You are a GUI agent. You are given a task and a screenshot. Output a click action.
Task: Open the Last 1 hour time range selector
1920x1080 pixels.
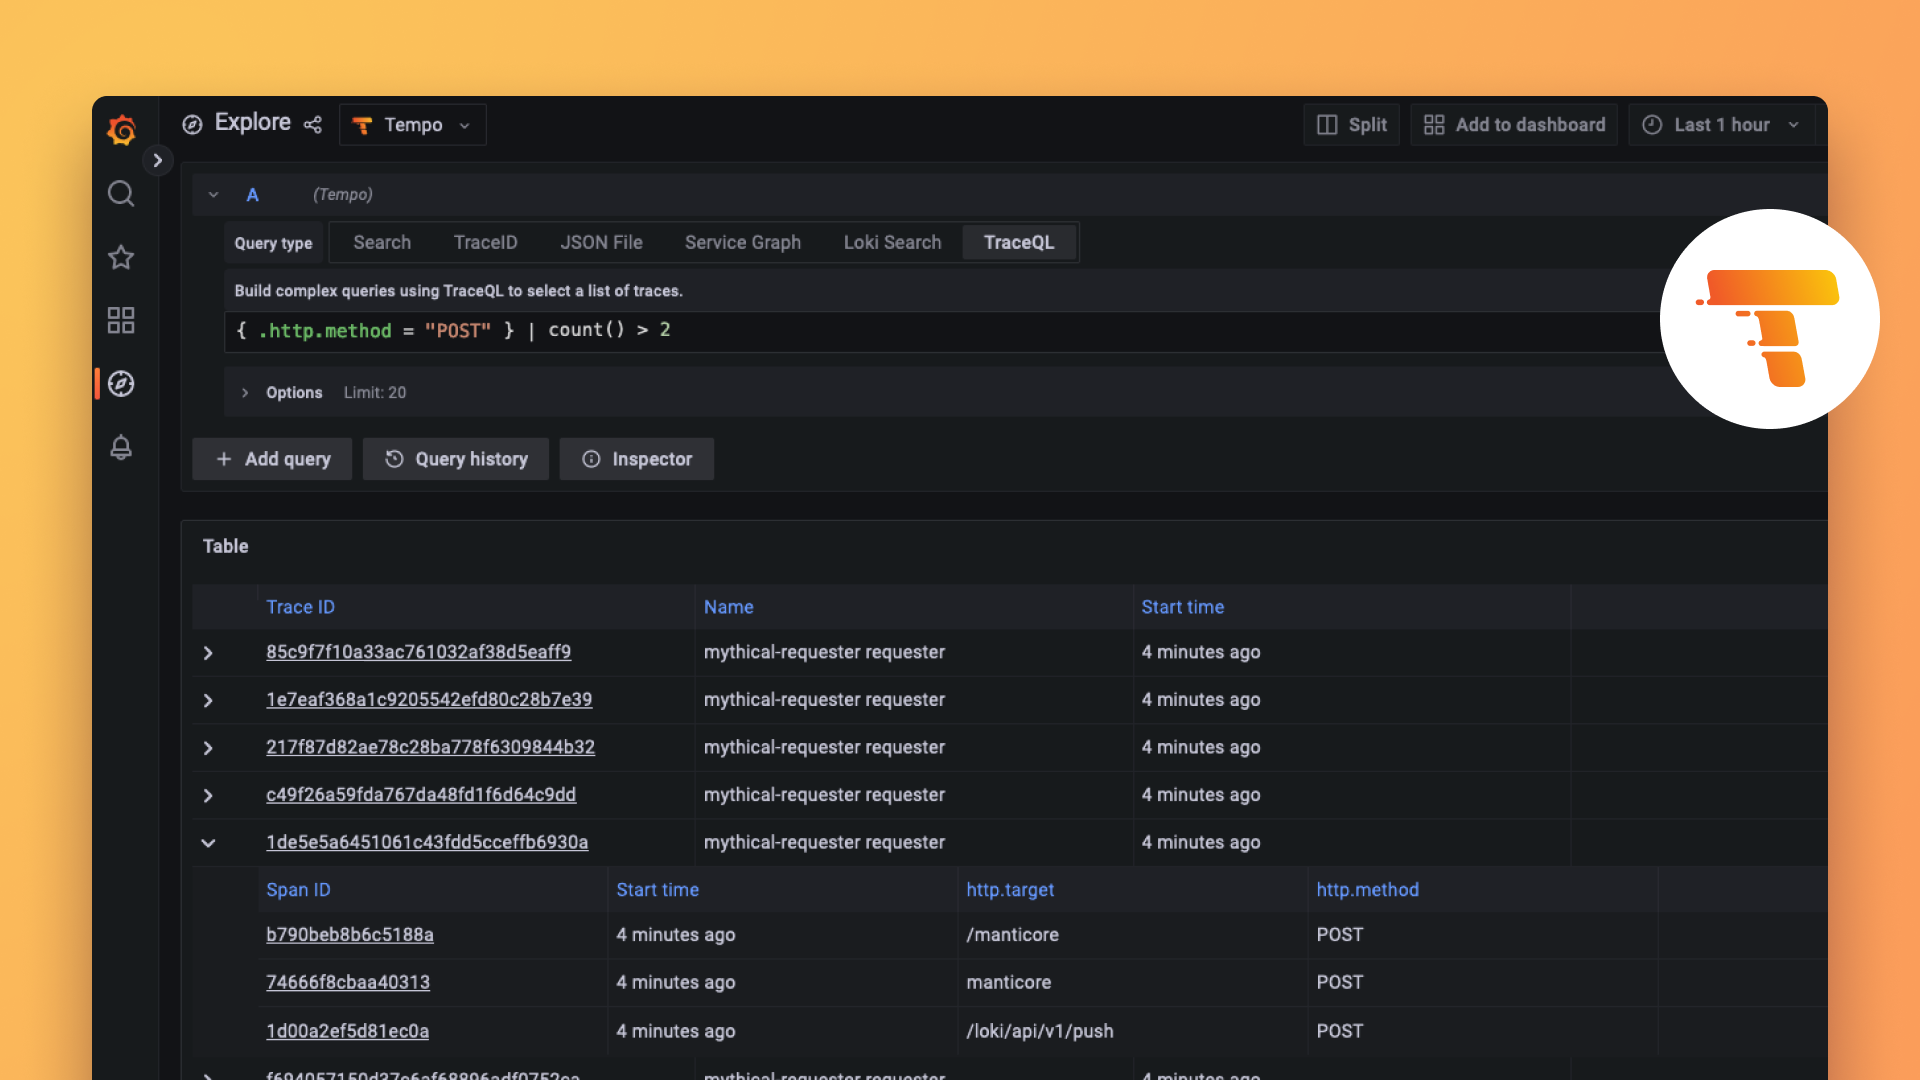click(1721, 124)
